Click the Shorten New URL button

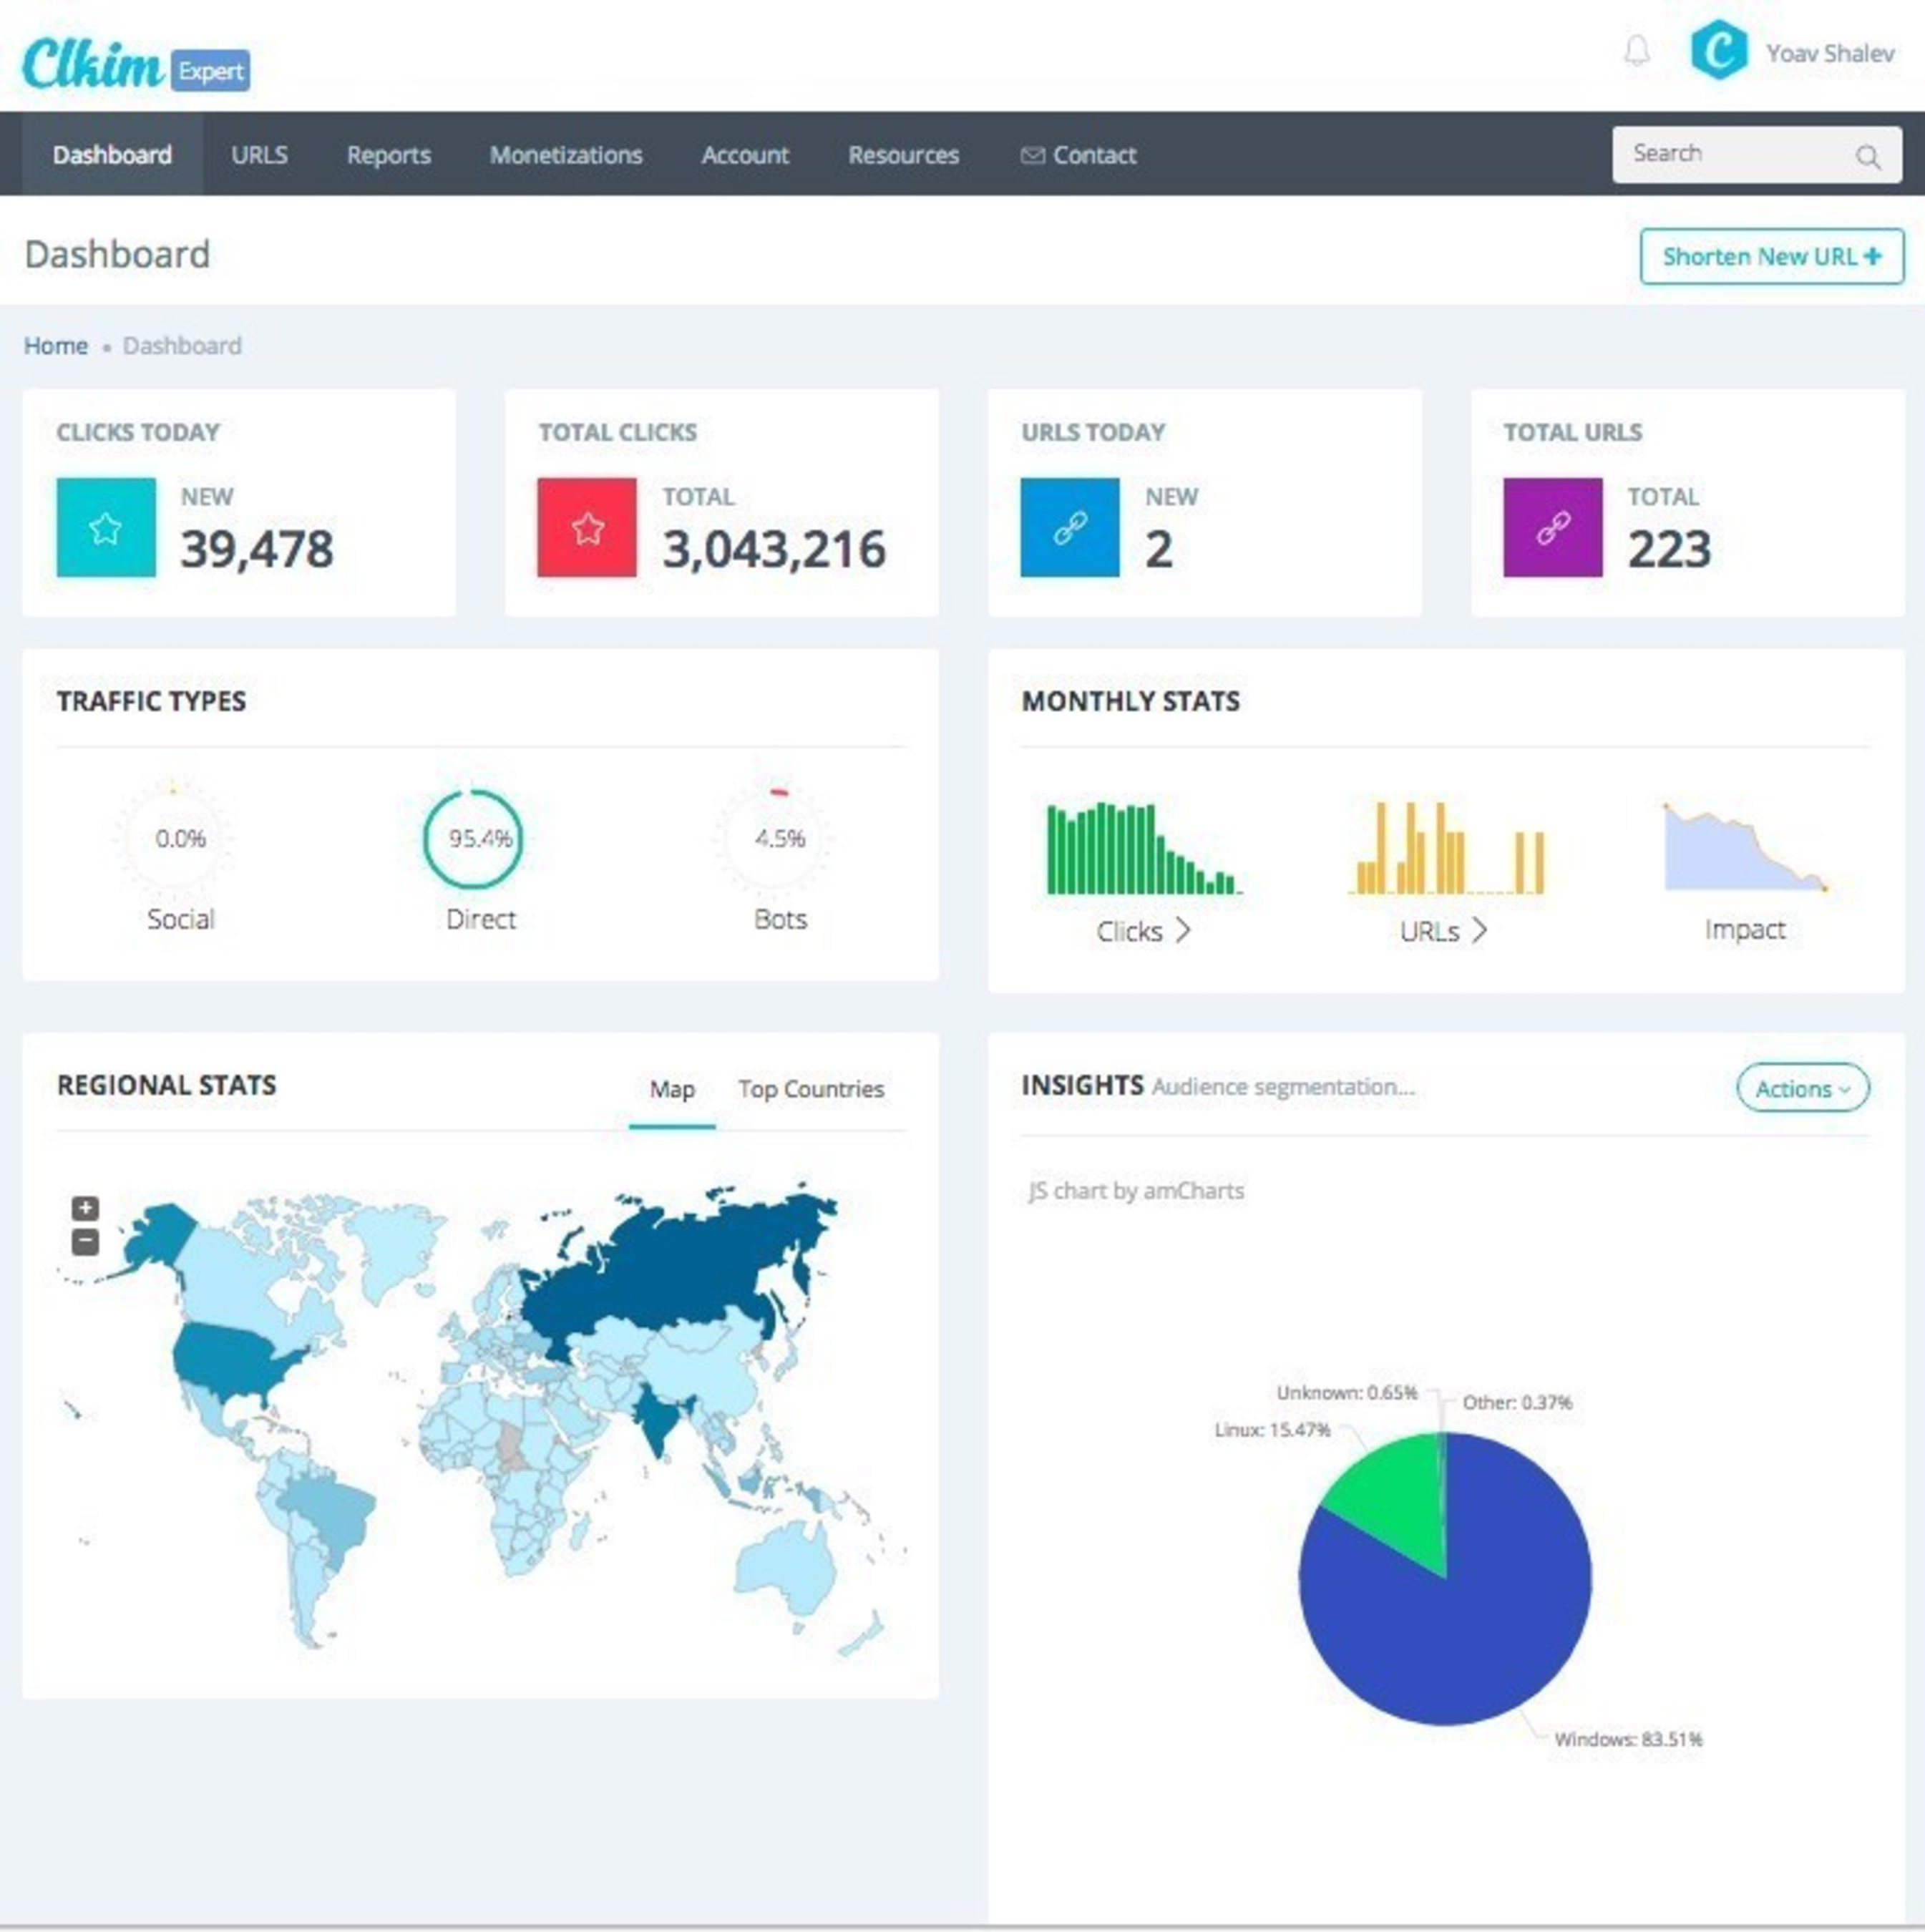pyautogui.click(x=1771, y=257)
